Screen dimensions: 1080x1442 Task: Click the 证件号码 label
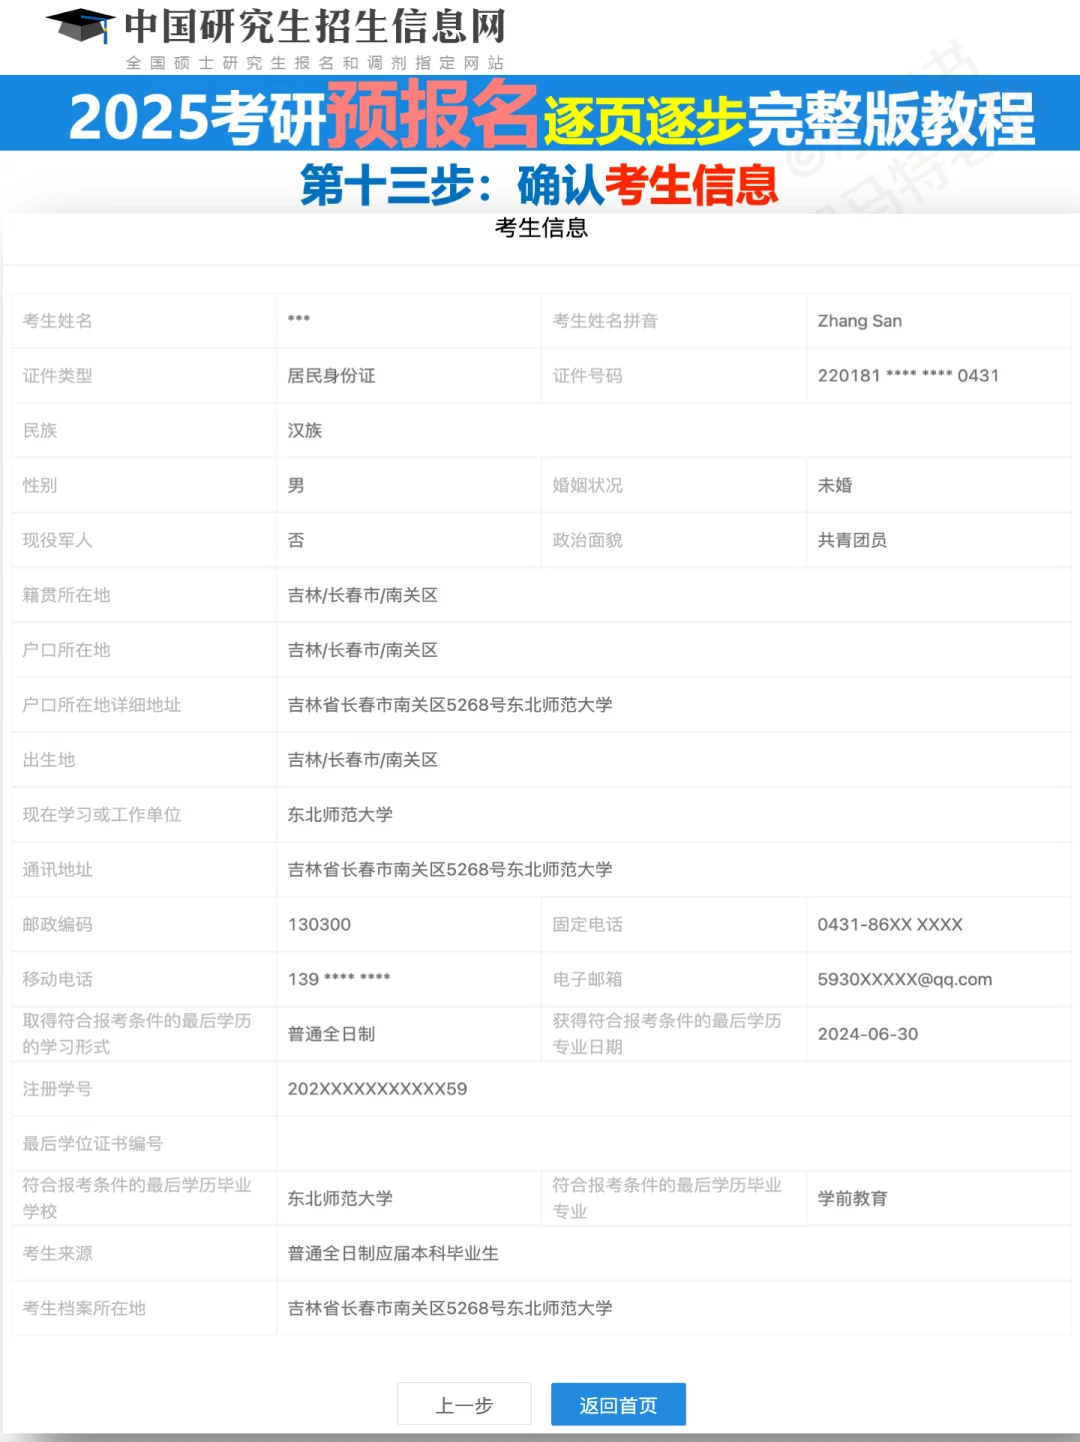coord(587,376)
